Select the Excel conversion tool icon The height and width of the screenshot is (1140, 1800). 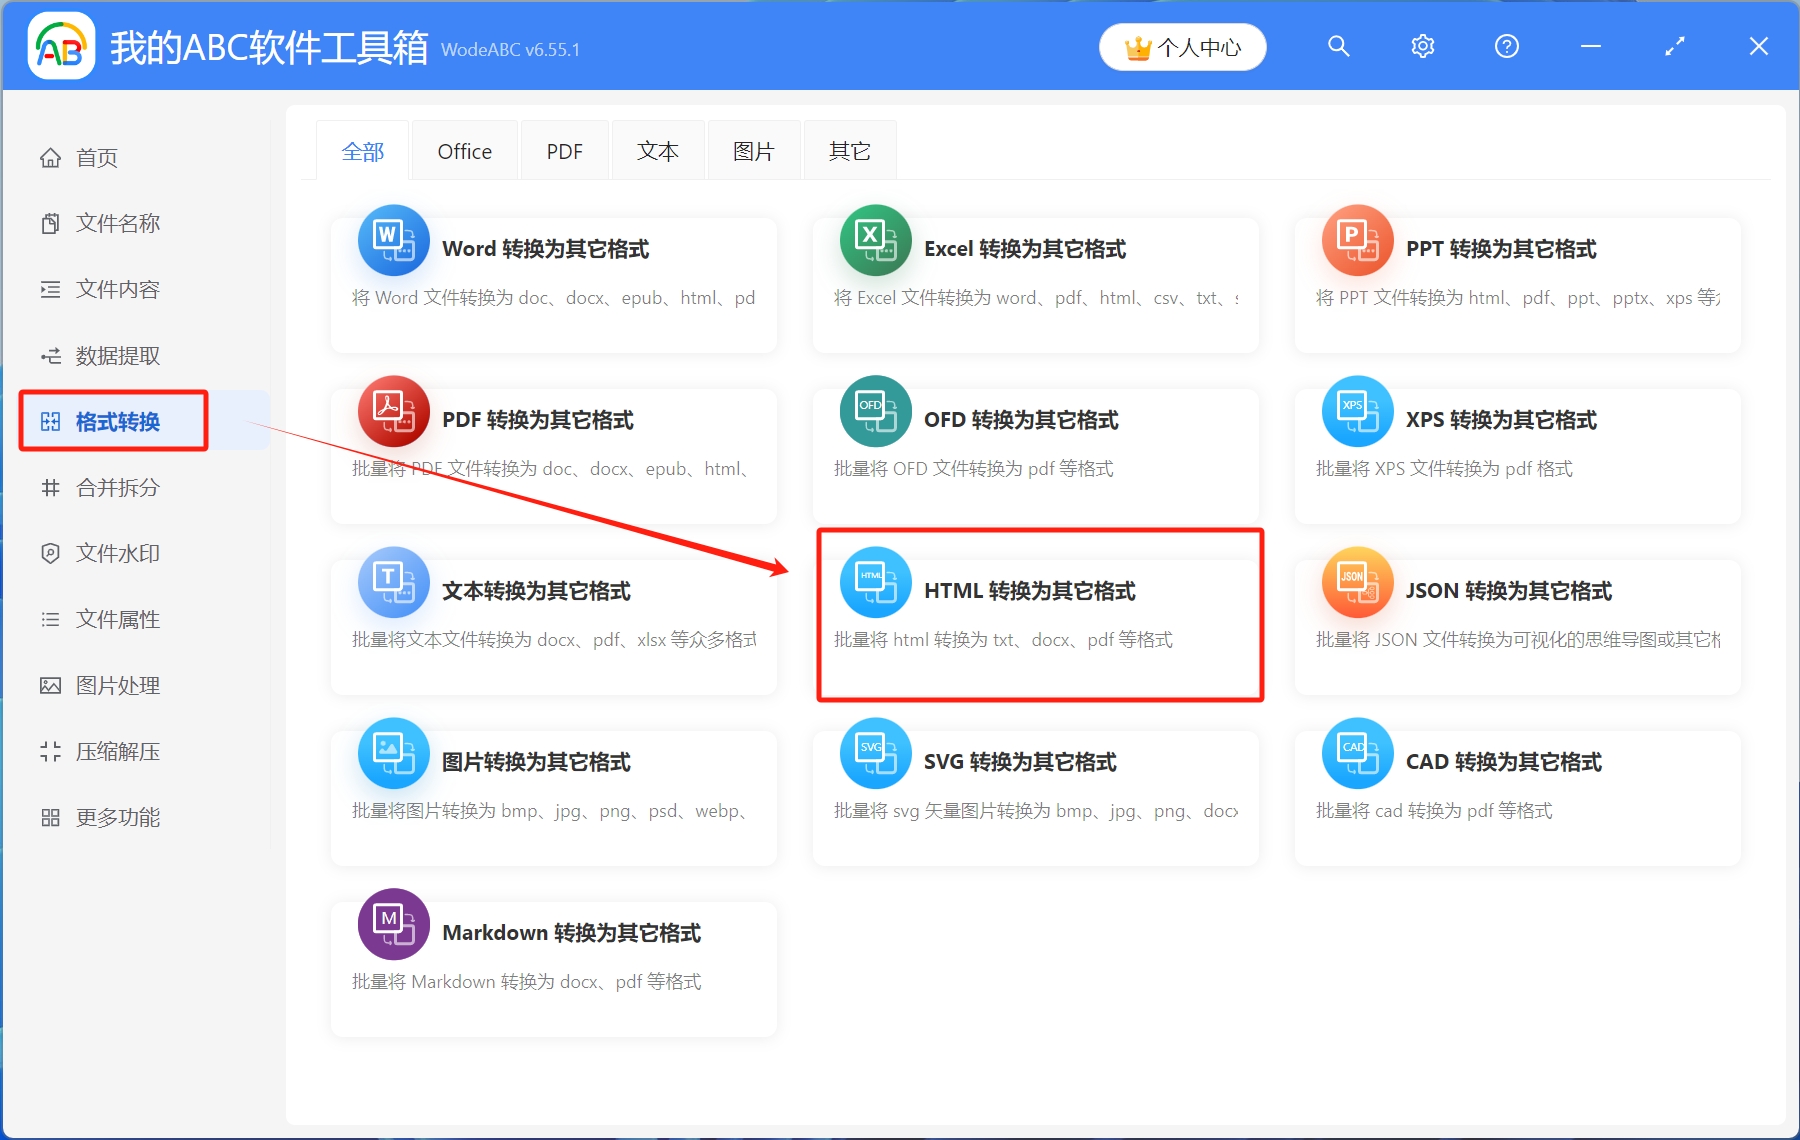875,240
